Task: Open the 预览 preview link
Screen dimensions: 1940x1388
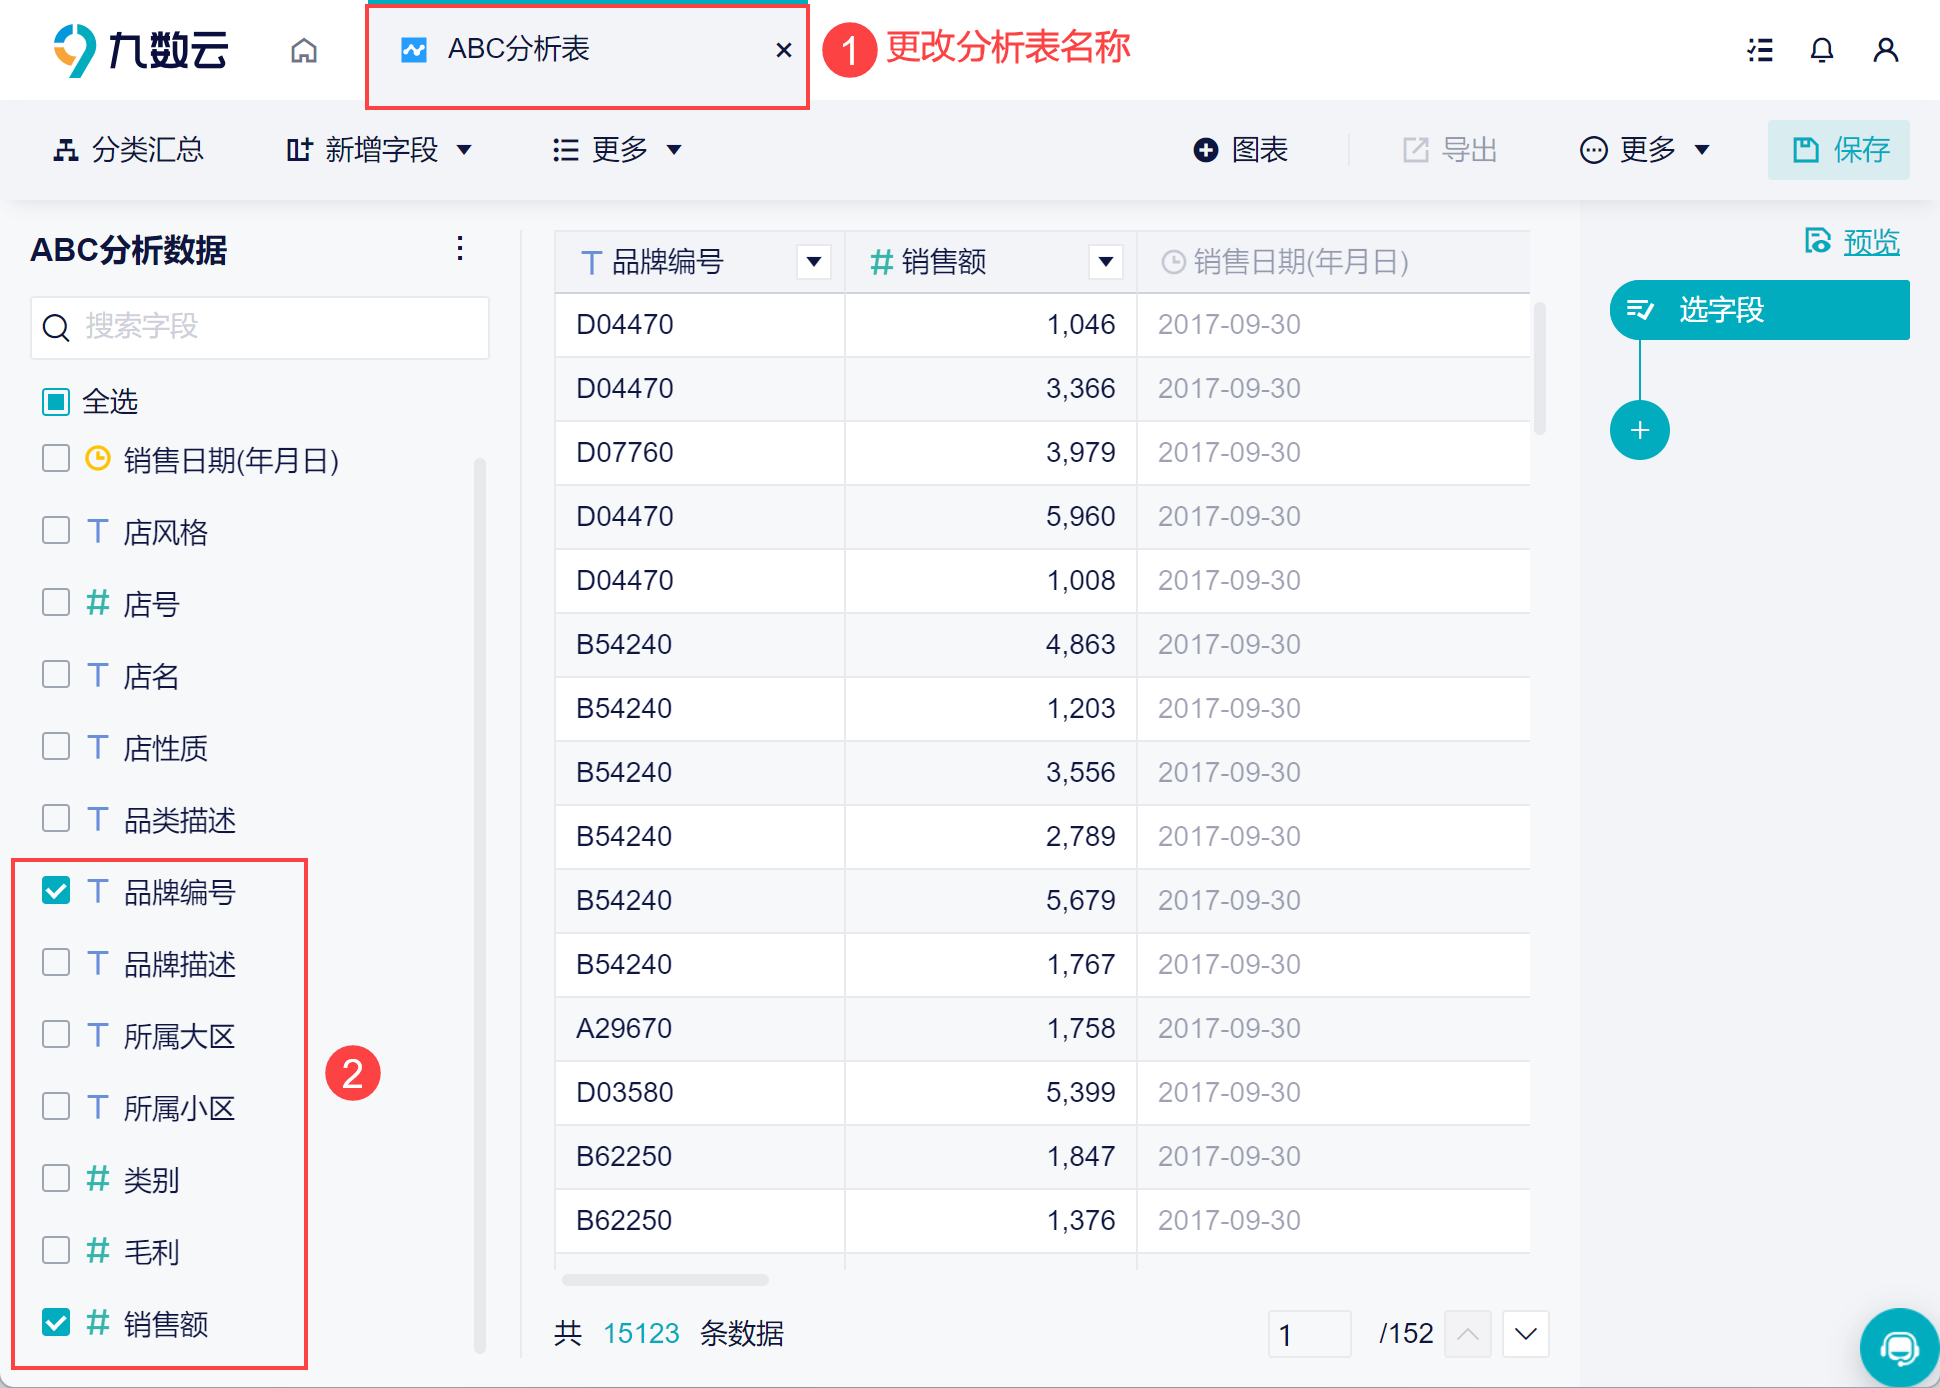Action: (1870, 242)
